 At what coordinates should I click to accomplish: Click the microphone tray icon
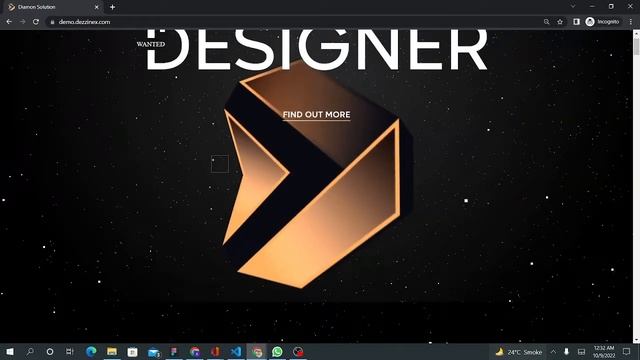pos(567,352)
